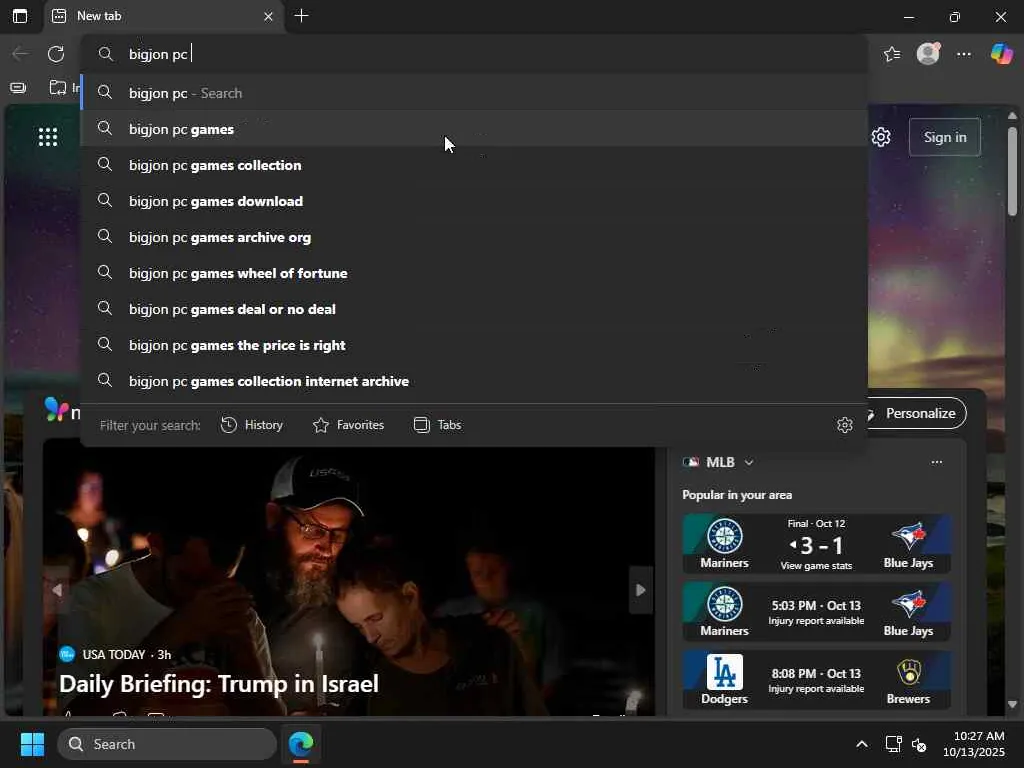The height and width of the screenshot is (768, 1024).
Task: Open search suggestion settings gear
Action: pos(844,425)
